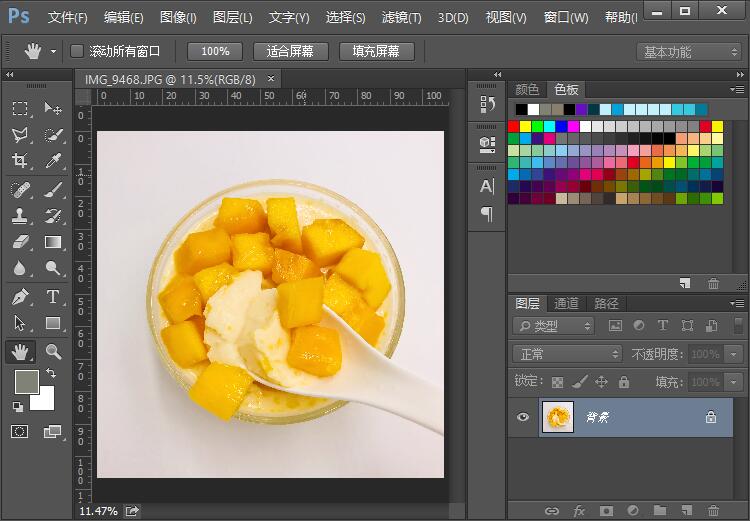Select the Eyedropper tool

click(x=53, y=161)
